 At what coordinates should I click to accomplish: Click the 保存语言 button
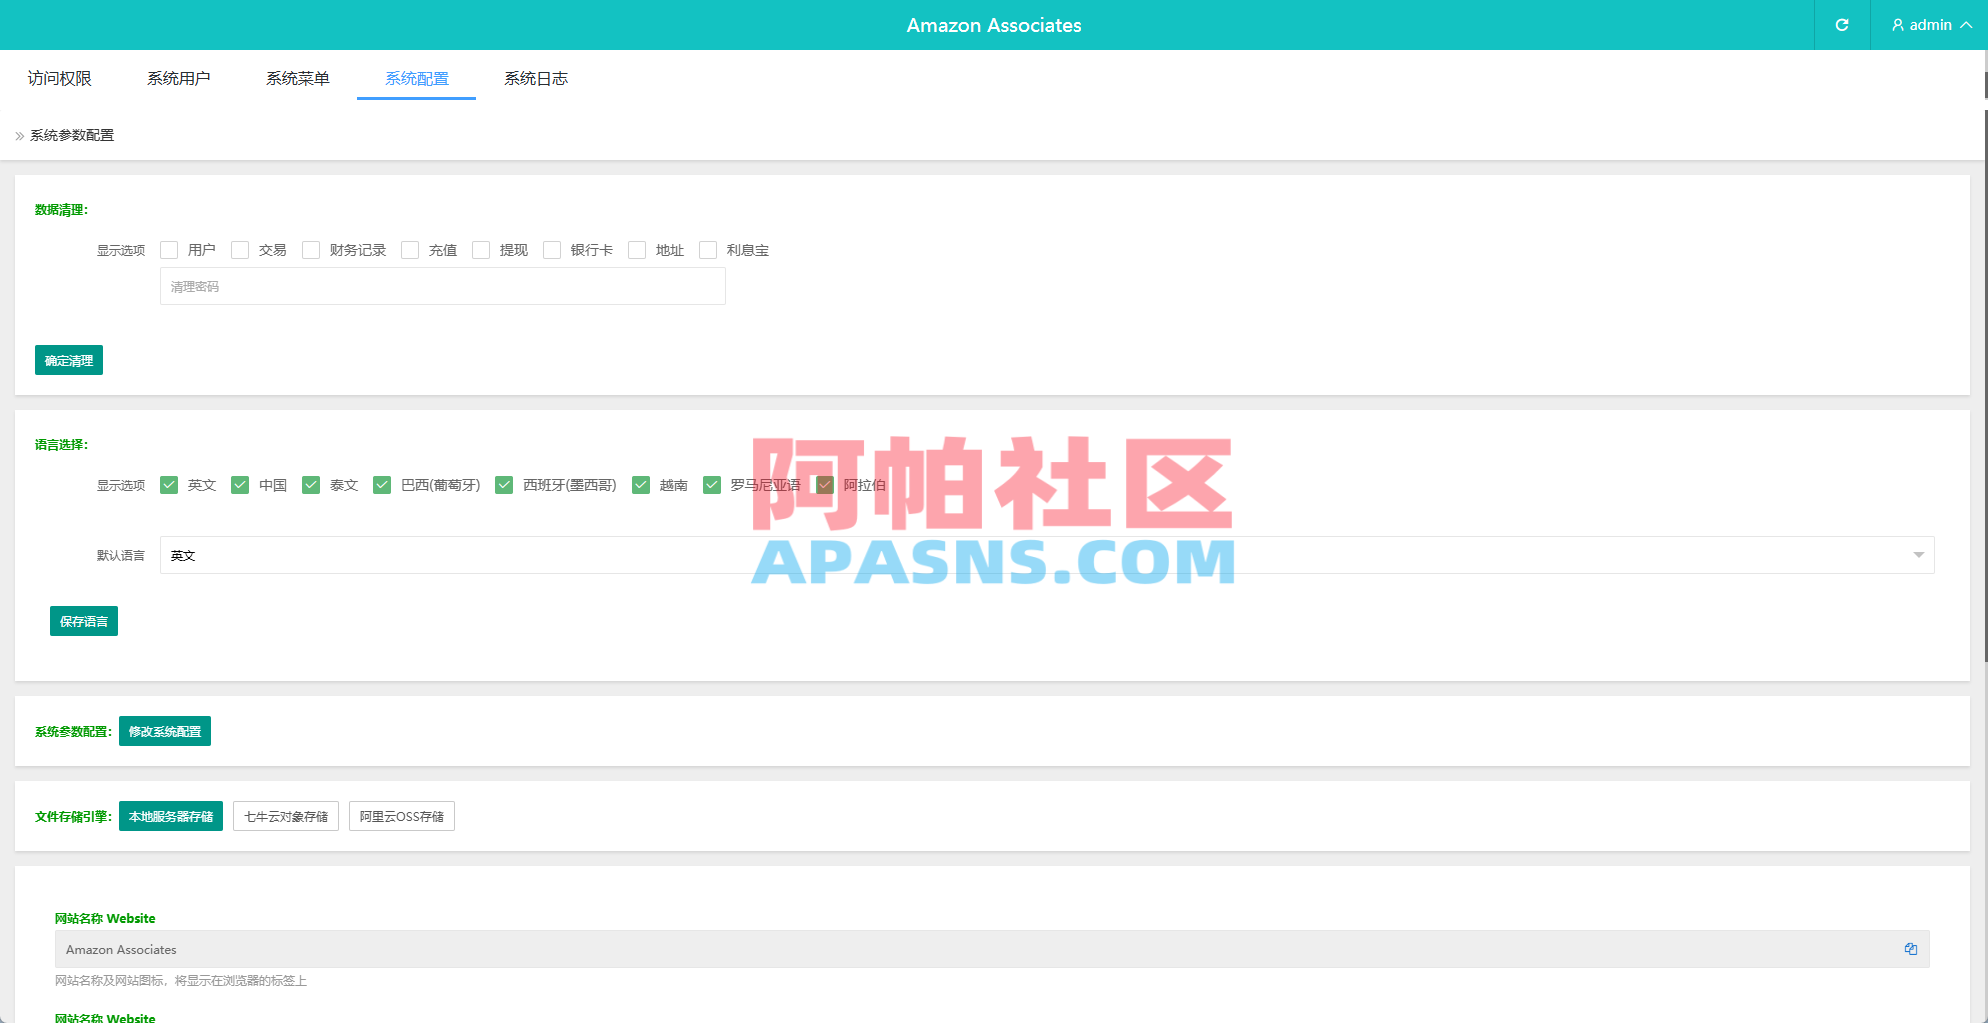coord(84,621)
